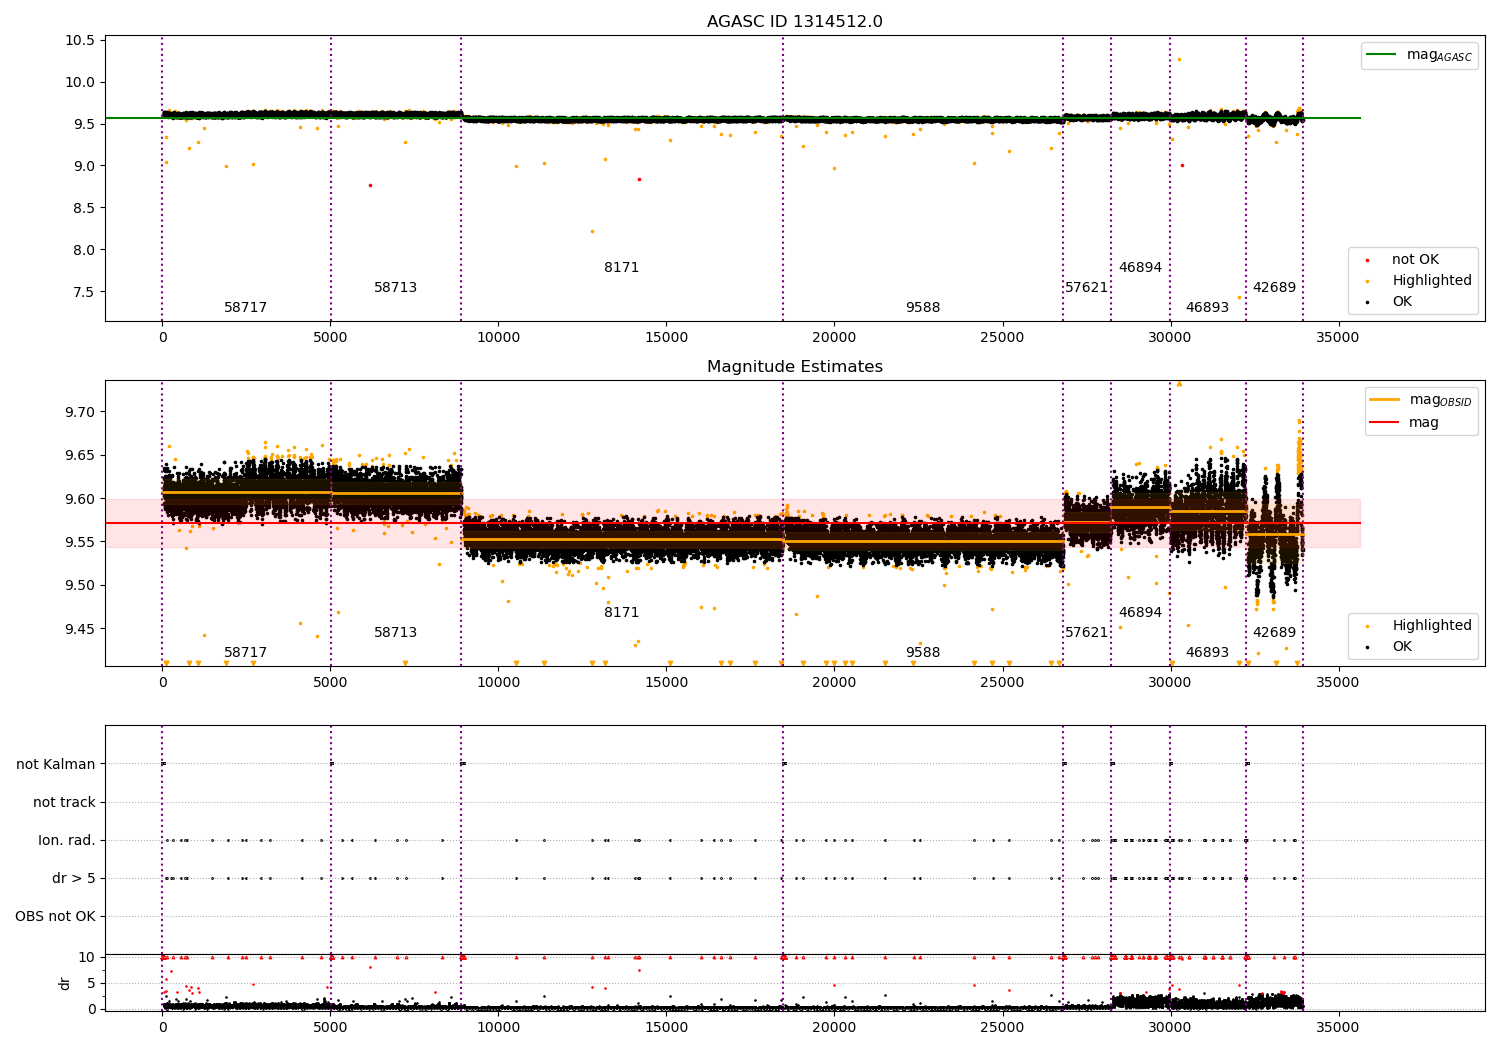Click the "dr > 5" axis label
The width and height of the screenshot is (1500, 1050).
74,878
